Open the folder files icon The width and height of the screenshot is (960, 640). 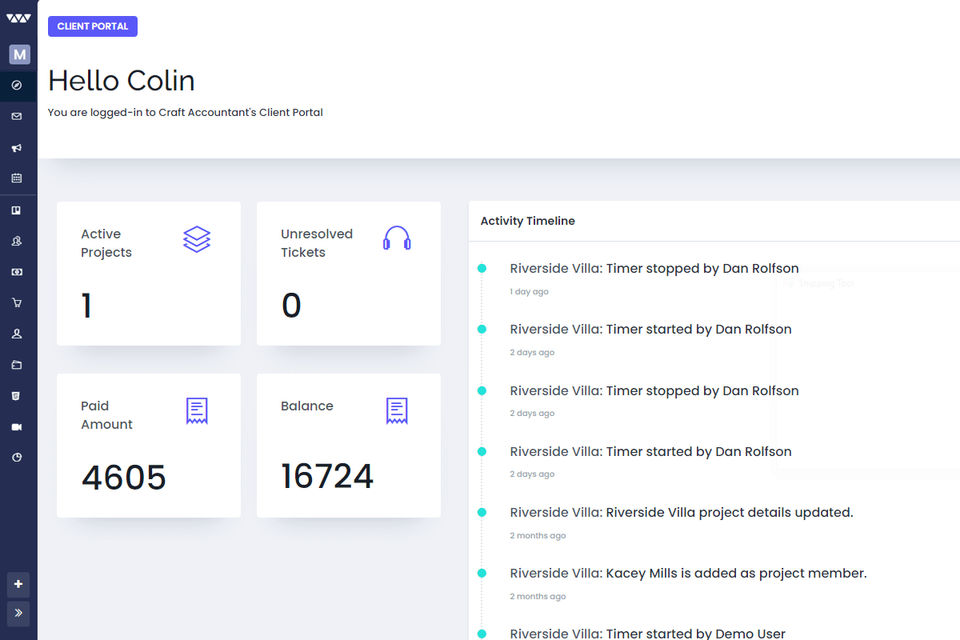click(17, 365)
